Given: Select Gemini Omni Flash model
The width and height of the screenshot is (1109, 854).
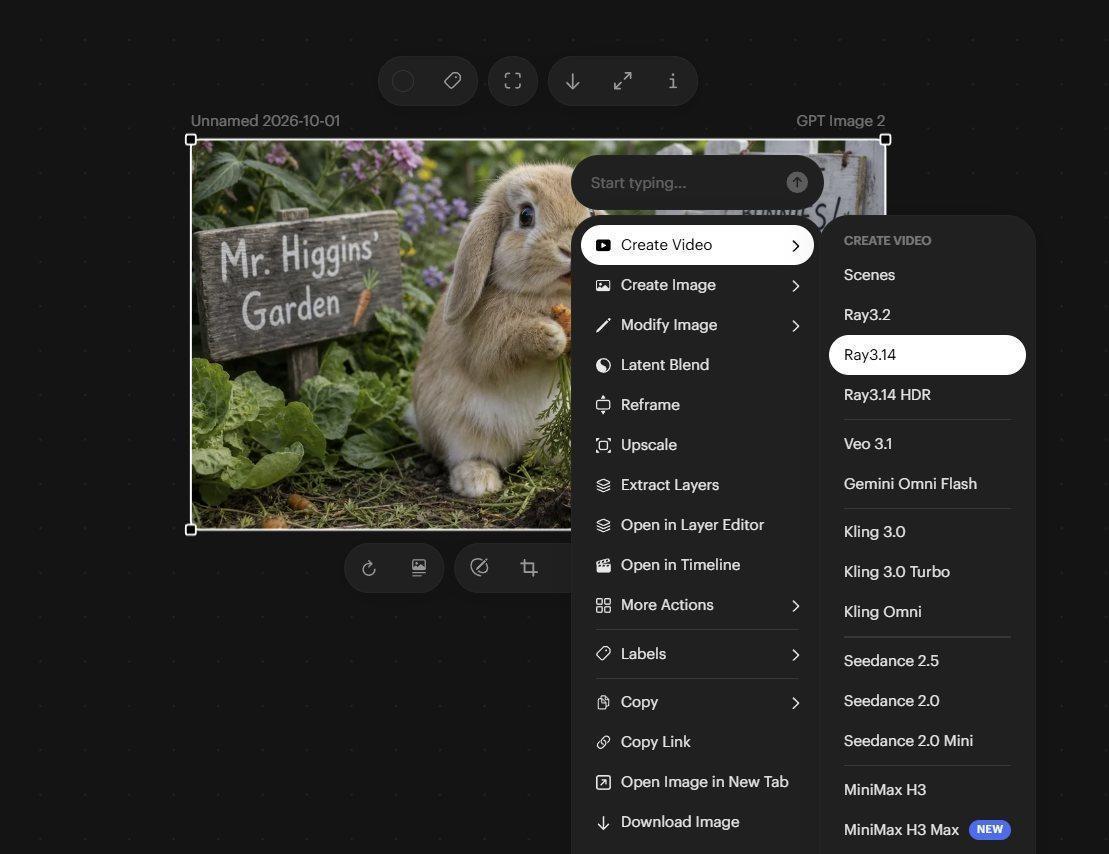Looking at the screenshot, I should 927,484.
